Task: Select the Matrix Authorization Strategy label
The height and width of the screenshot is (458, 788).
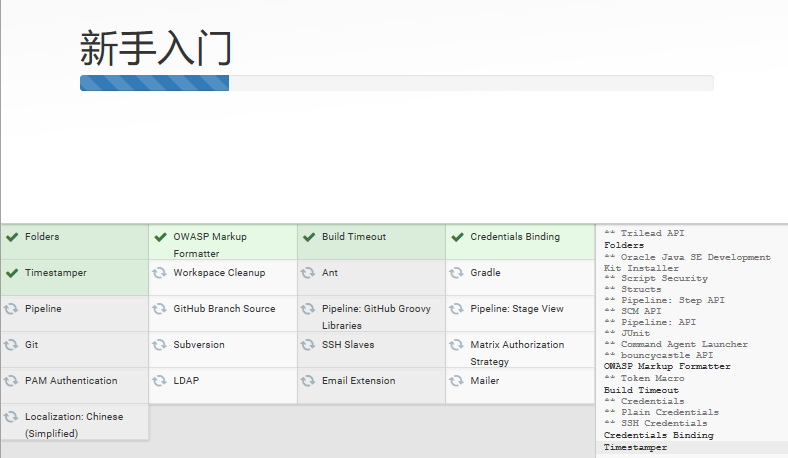Action: [517, 353]
